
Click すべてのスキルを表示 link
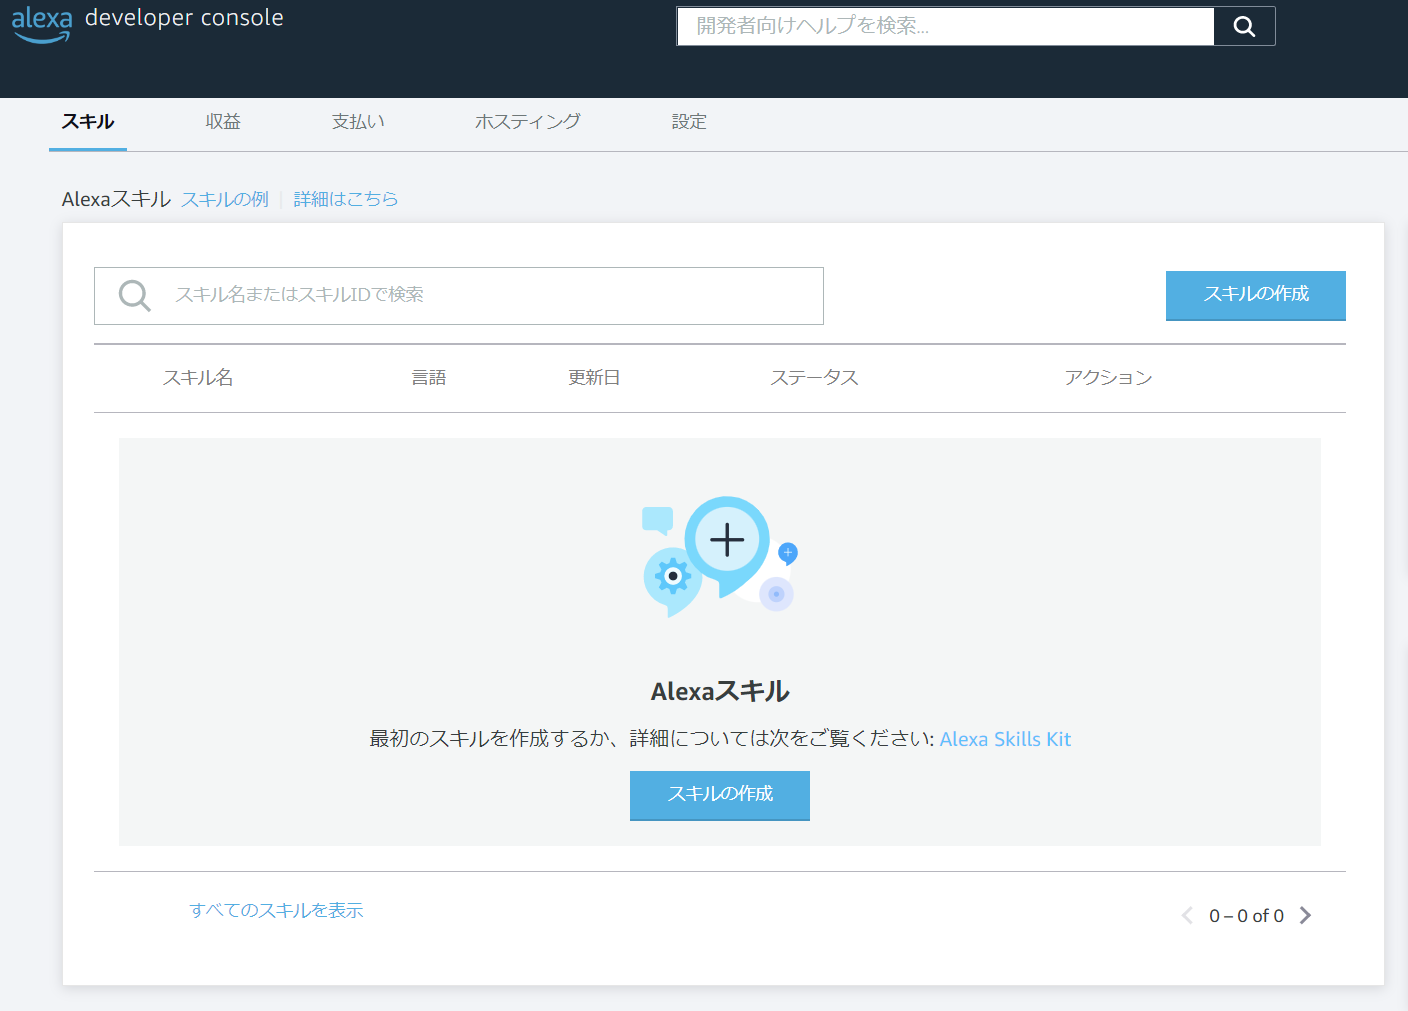tap(276, 910)
